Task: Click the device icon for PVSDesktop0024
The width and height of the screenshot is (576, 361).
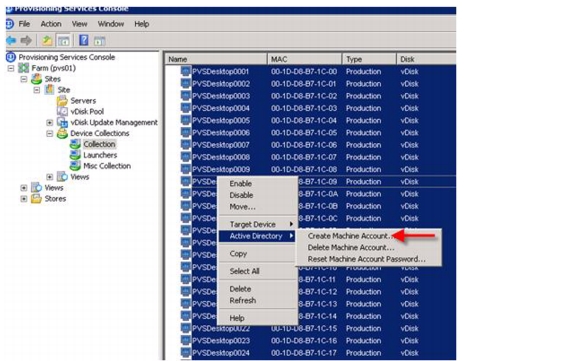Action: pos(186,353)
